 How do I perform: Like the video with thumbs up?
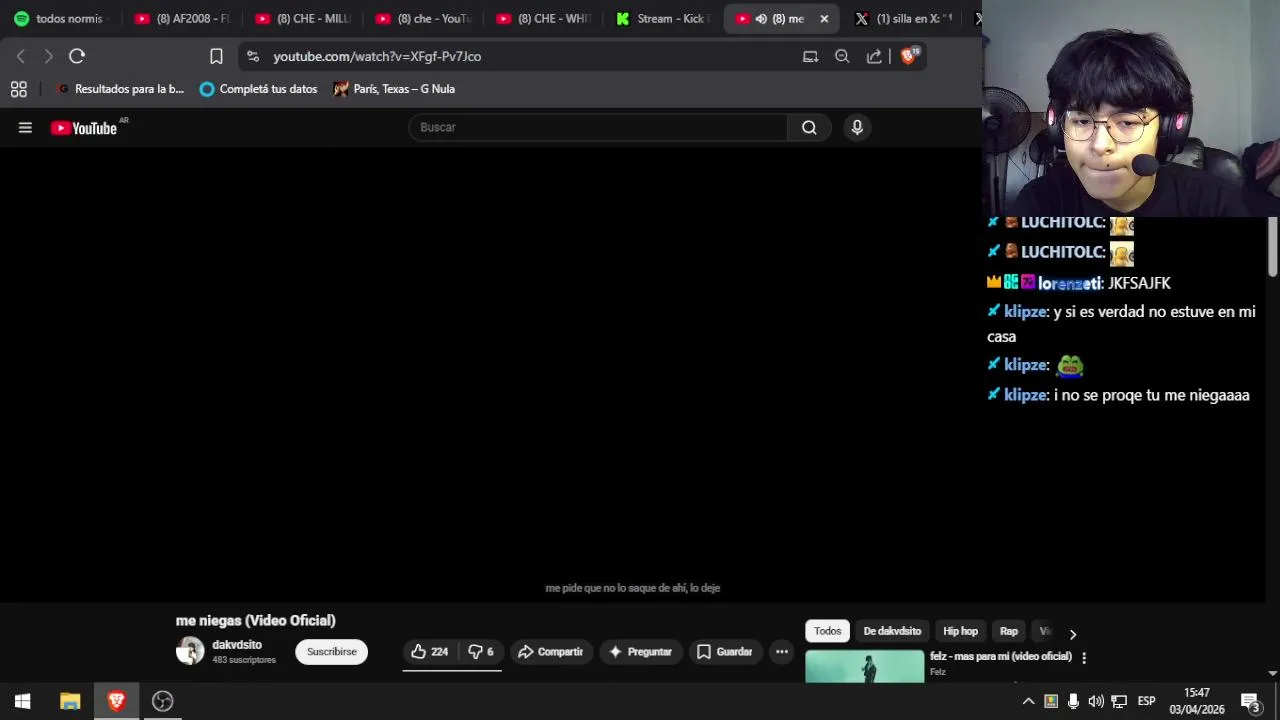(x=429, y=652)
